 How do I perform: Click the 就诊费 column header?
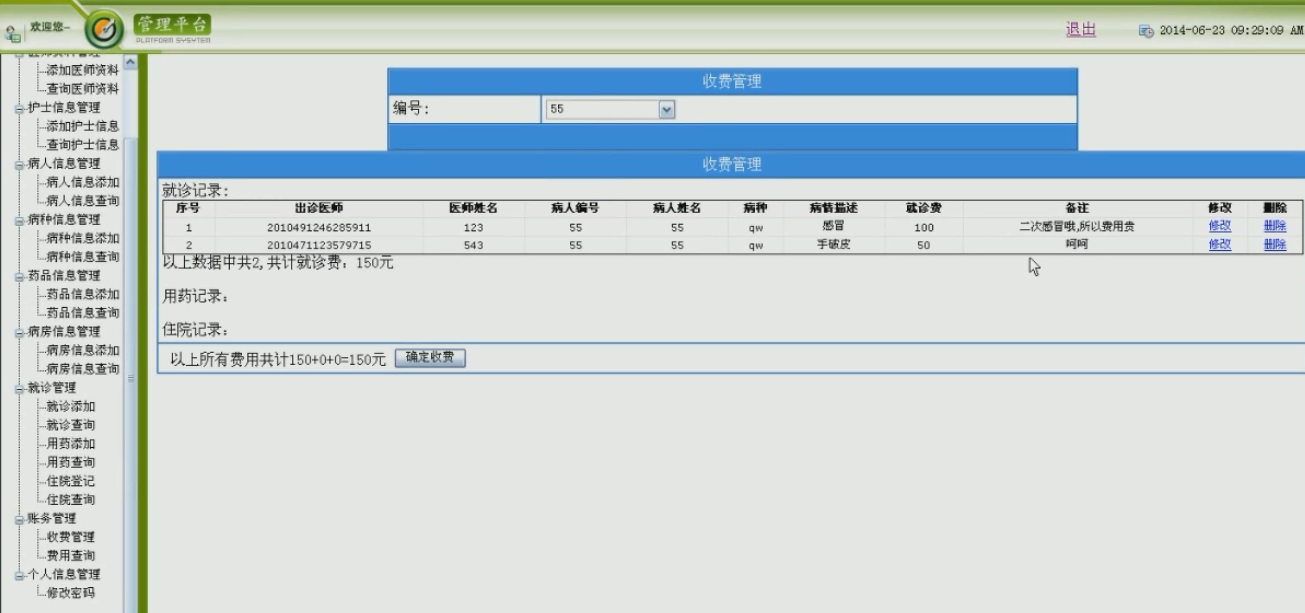(x=923, y=208)
